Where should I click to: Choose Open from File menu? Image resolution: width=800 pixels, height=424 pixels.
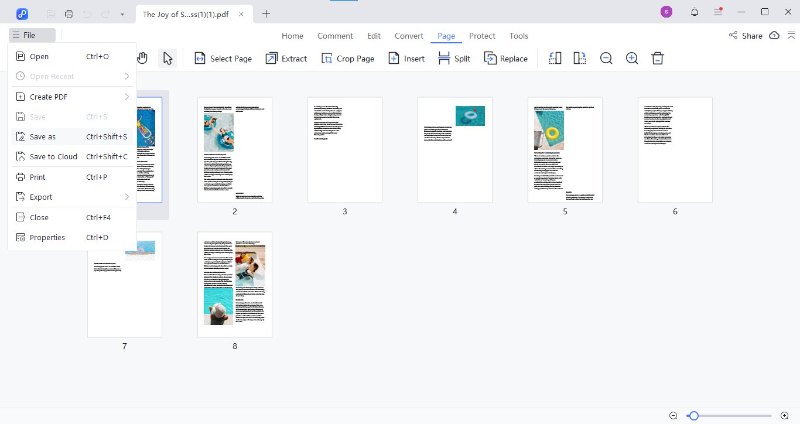pyautogui.click(x=72, y=57)
